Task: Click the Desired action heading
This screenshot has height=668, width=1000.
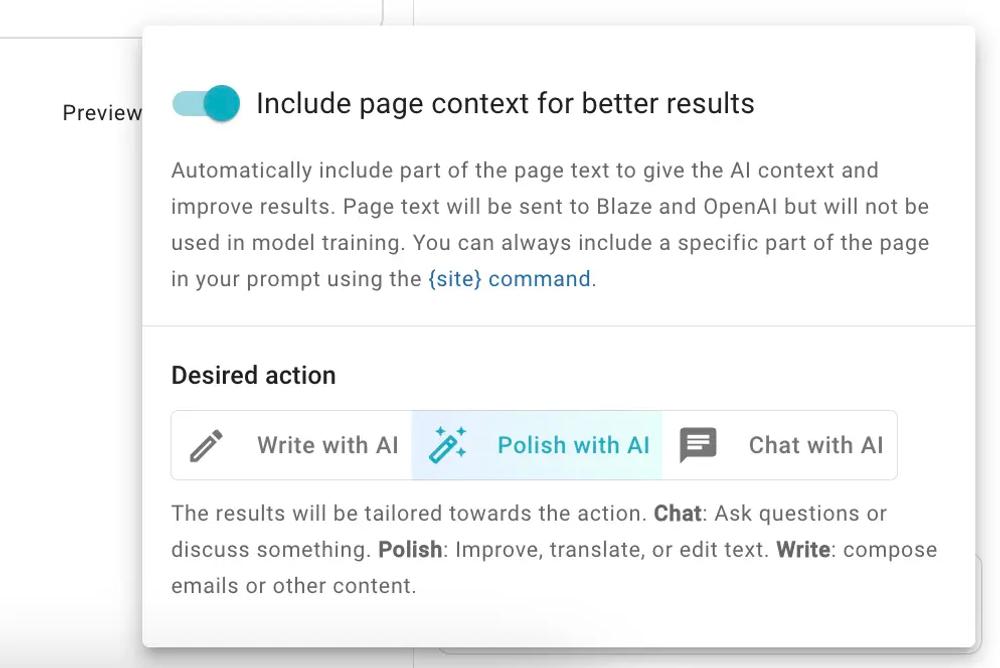Action: pos(253,375)
